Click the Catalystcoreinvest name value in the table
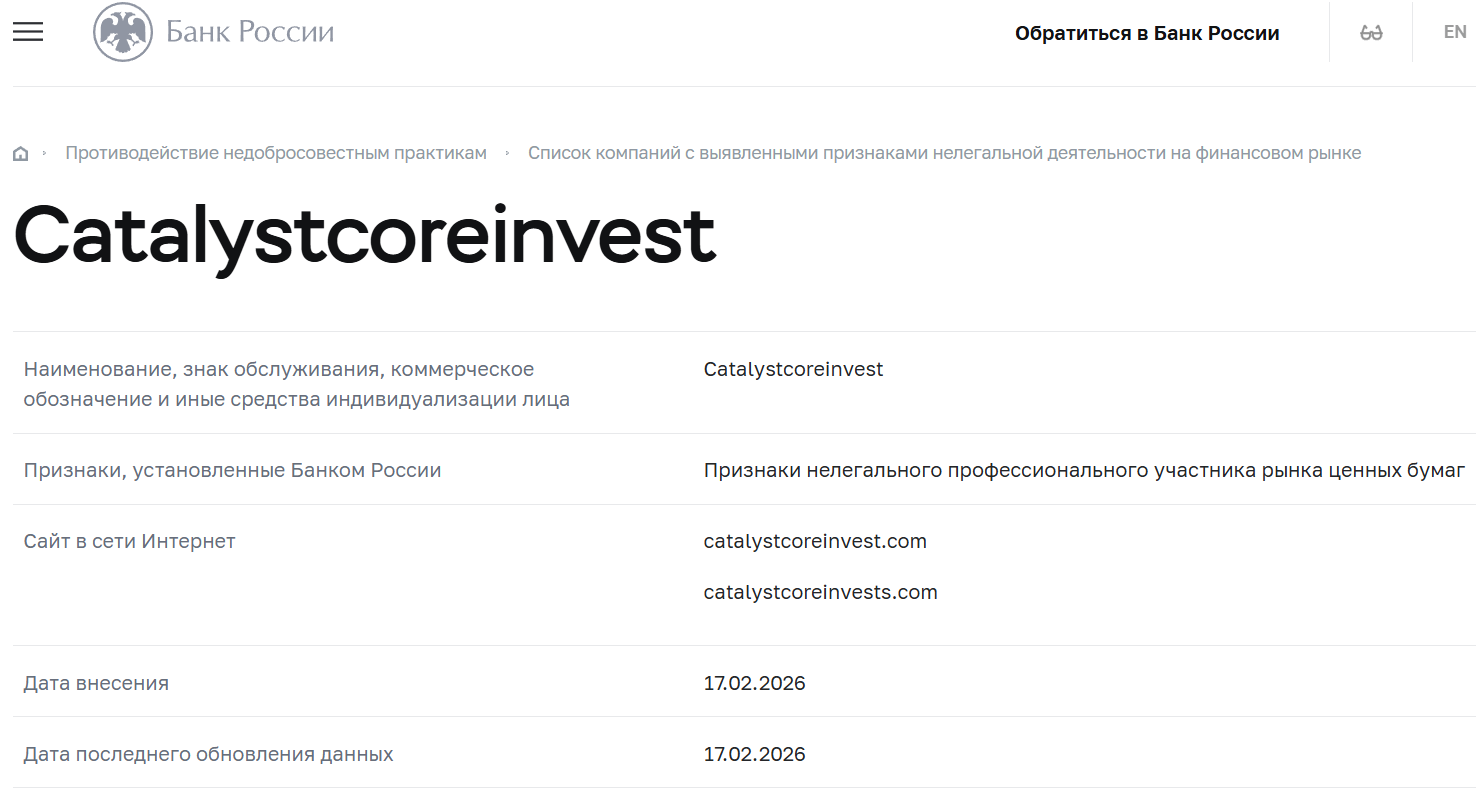 [793, 369]
